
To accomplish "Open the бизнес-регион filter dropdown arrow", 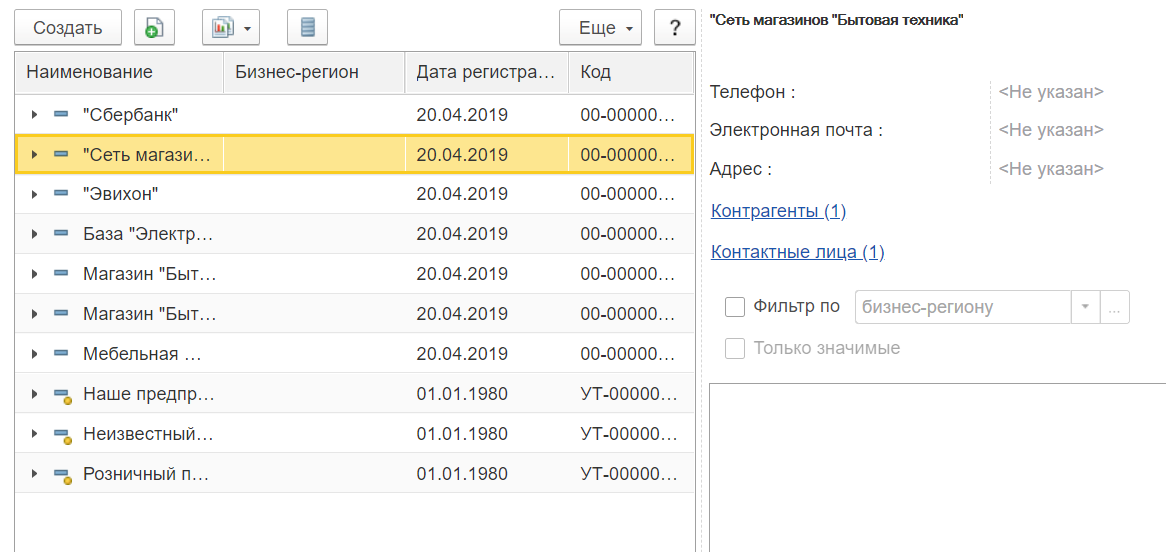I will [x=1085, y=307].
